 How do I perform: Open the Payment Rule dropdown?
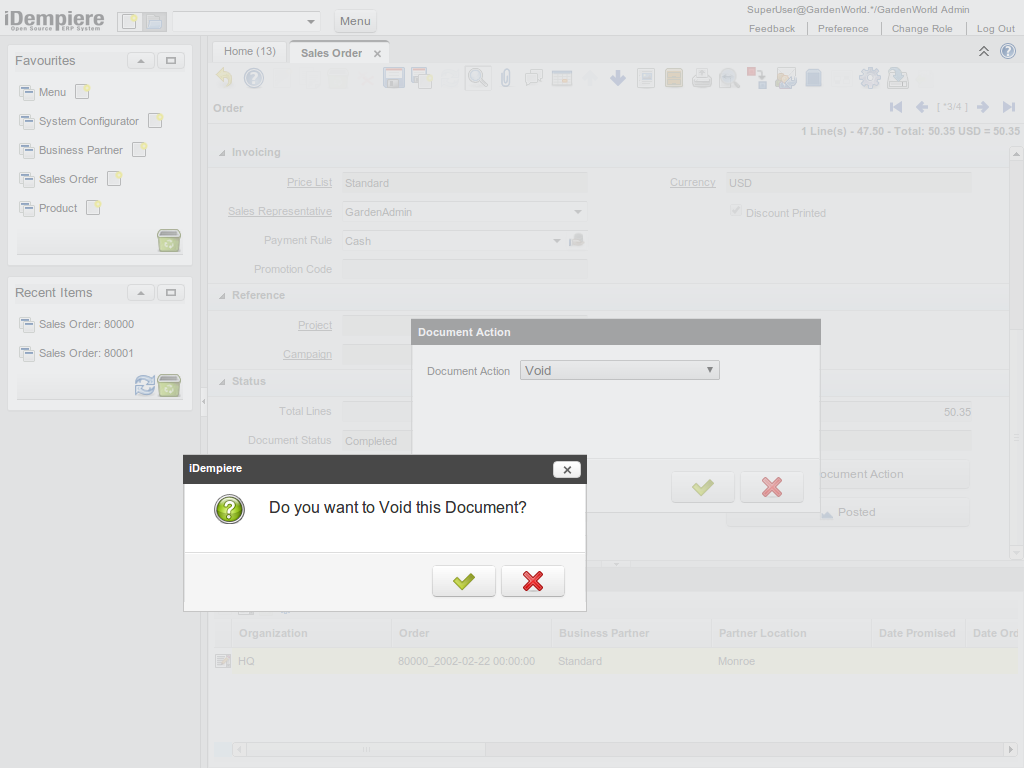pos(557,241)
